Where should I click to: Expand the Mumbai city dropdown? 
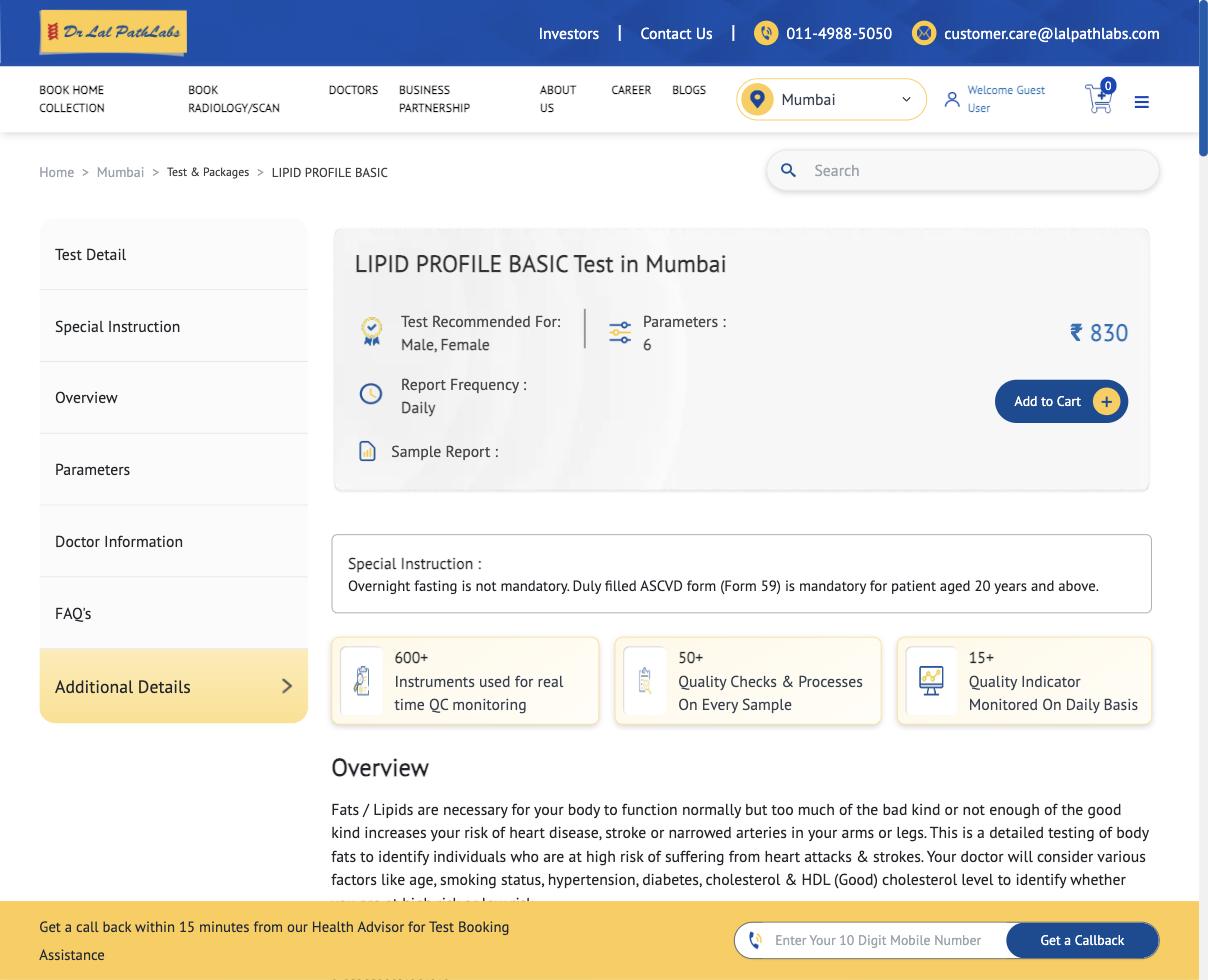pos(832,99)
